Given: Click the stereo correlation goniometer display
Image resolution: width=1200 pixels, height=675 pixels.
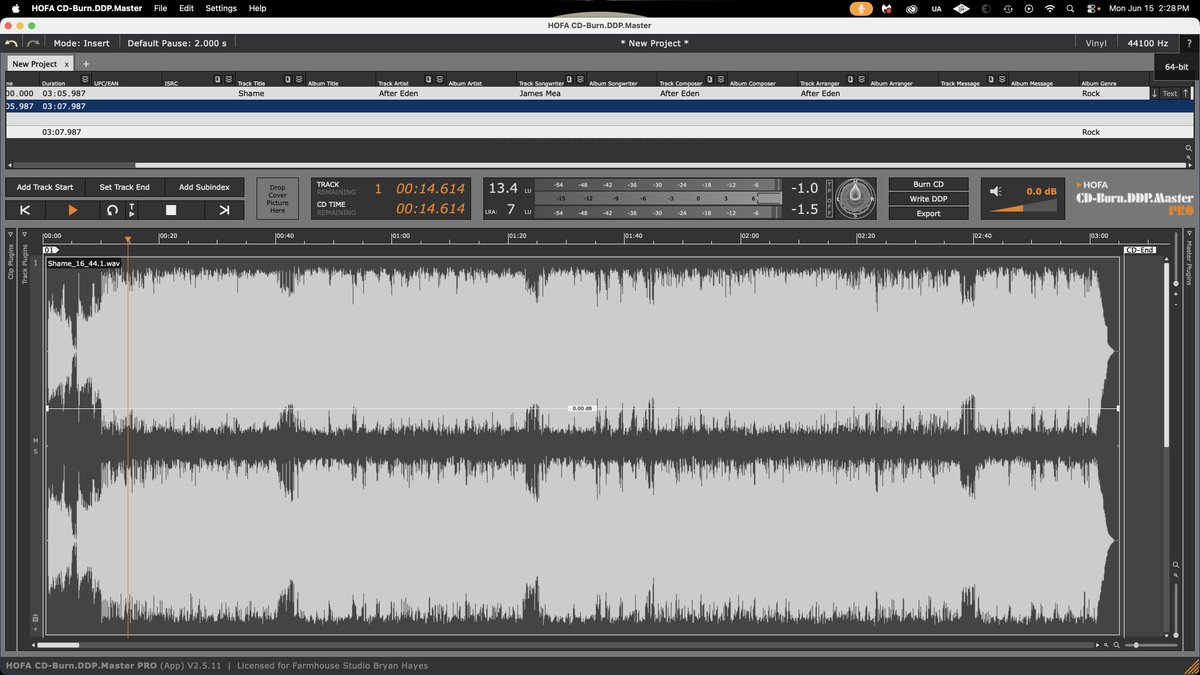Looking at the screenshot, I should pyautogui.click(x=855, y=198).
